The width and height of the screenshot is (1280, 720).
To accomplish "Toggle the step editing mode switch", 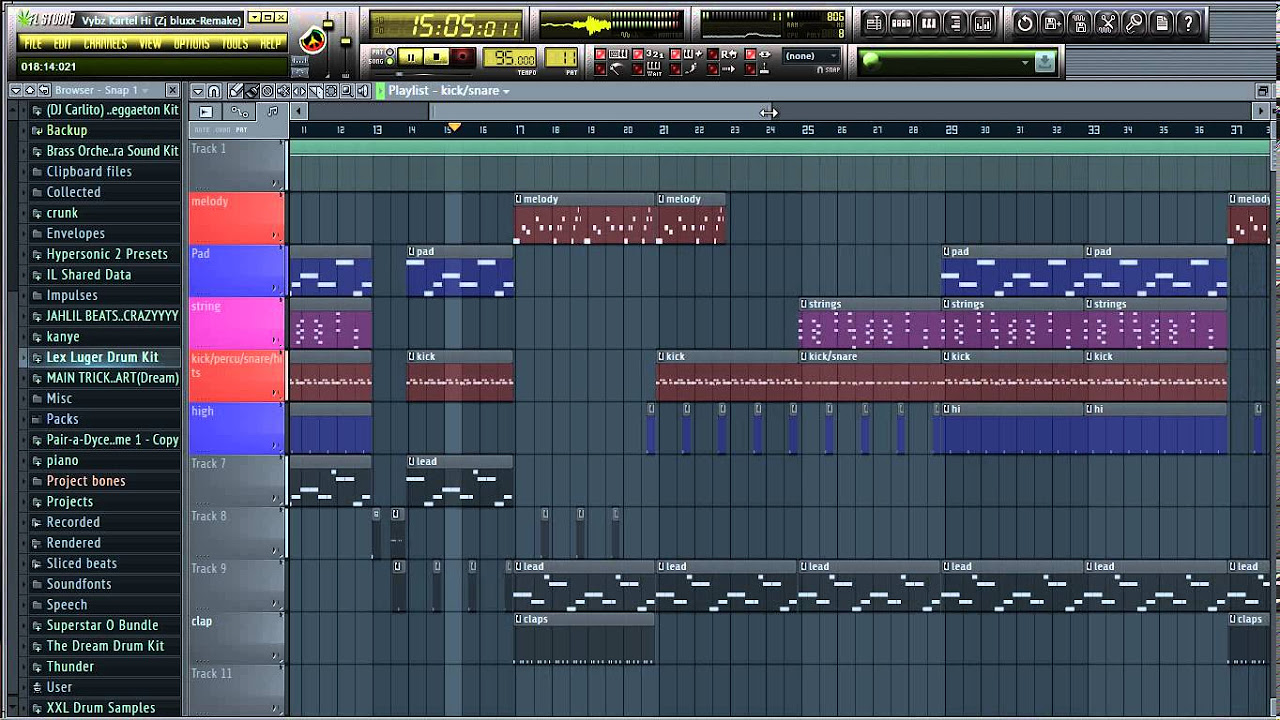I will point(675,69).
